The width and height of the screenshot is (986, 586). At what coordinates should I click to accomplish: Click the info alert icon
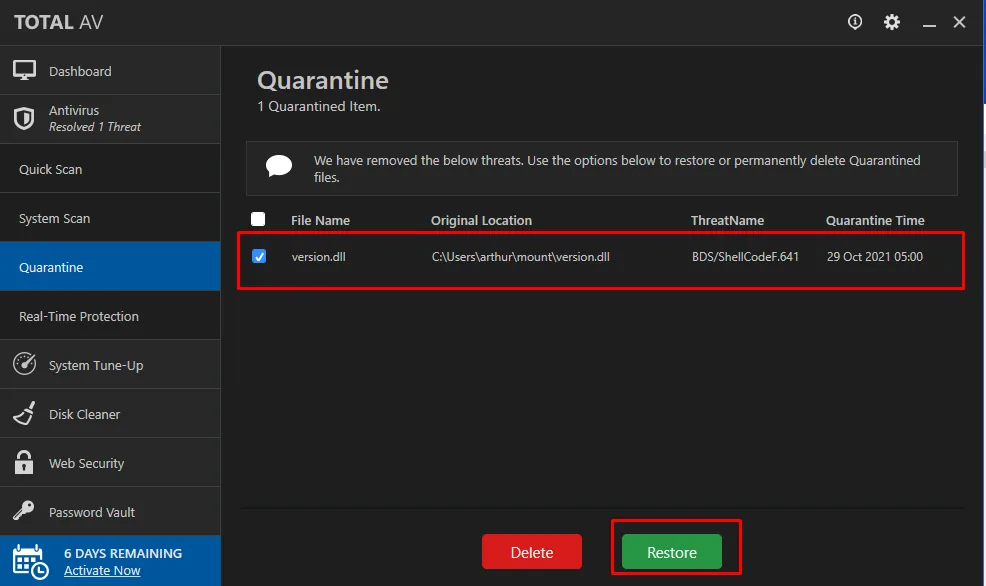[x=855, y=22]
